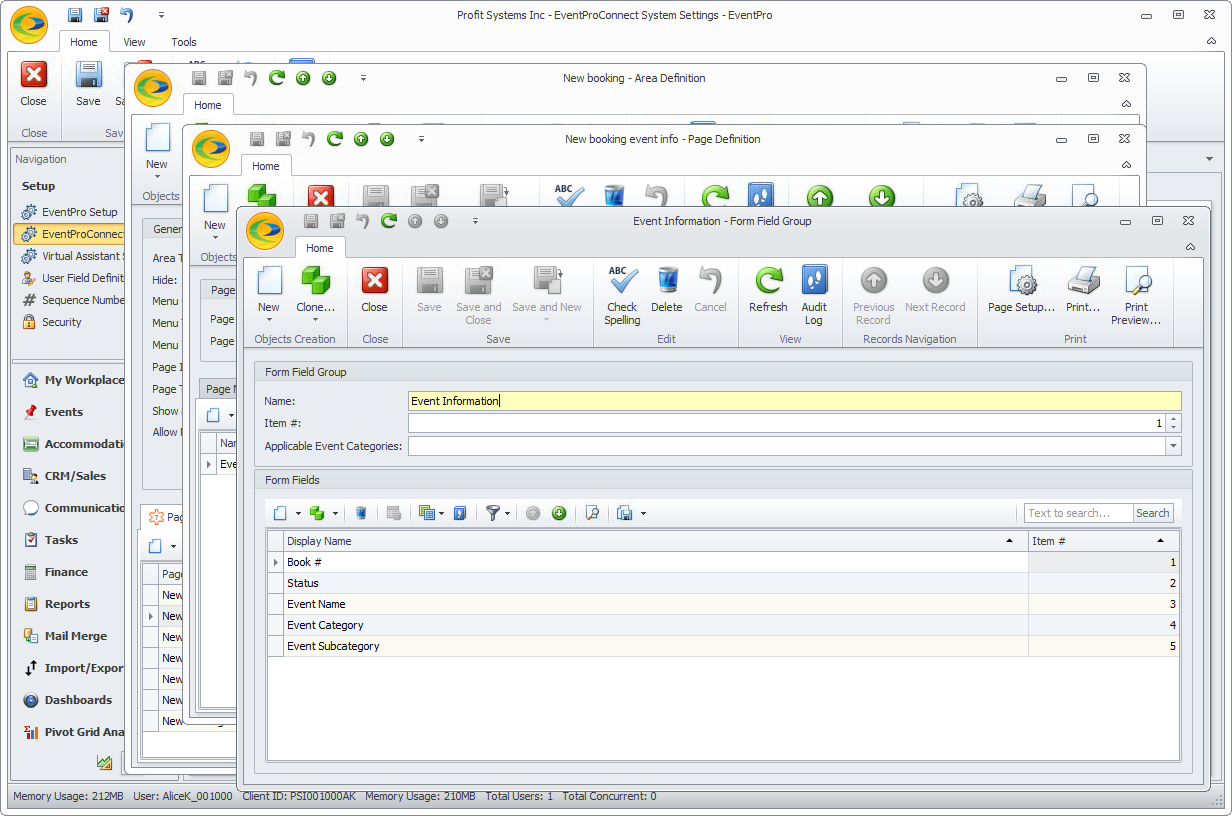
Task: Expand the dropdown arrow beside Form Fields export icon
Action: (643, 514)
